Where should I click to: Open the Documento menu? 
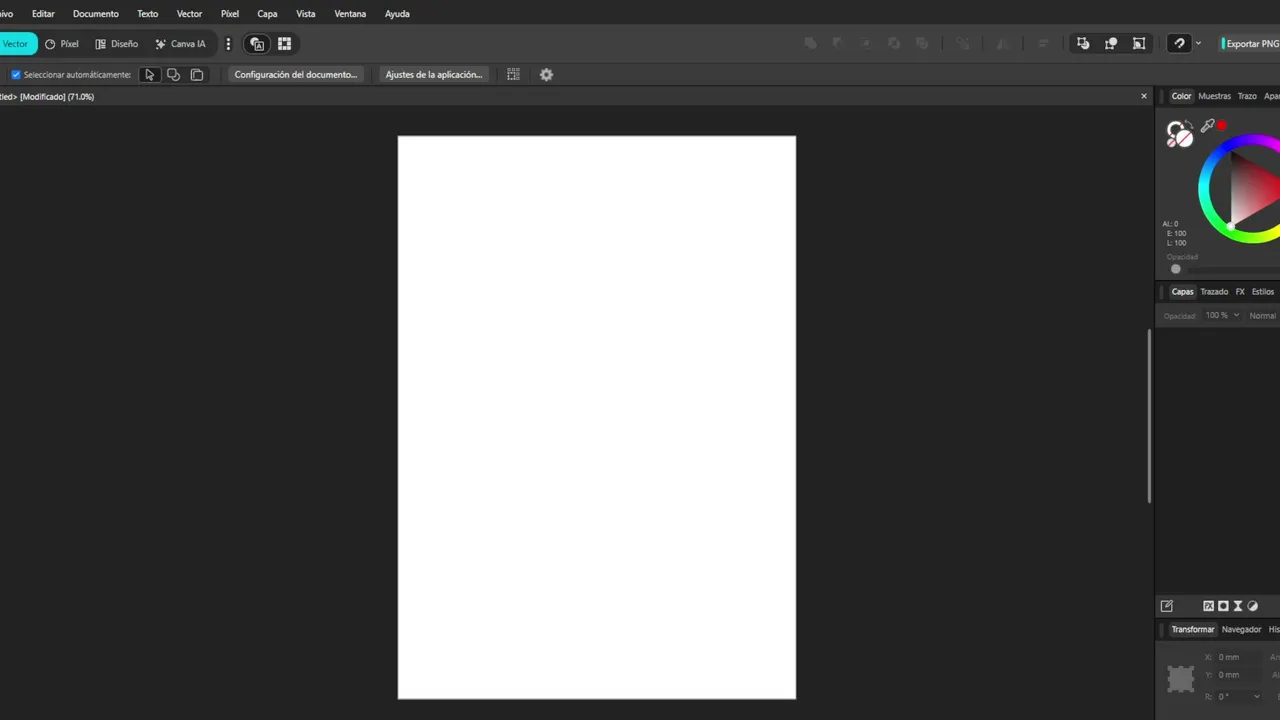click(x=96, y=14)
